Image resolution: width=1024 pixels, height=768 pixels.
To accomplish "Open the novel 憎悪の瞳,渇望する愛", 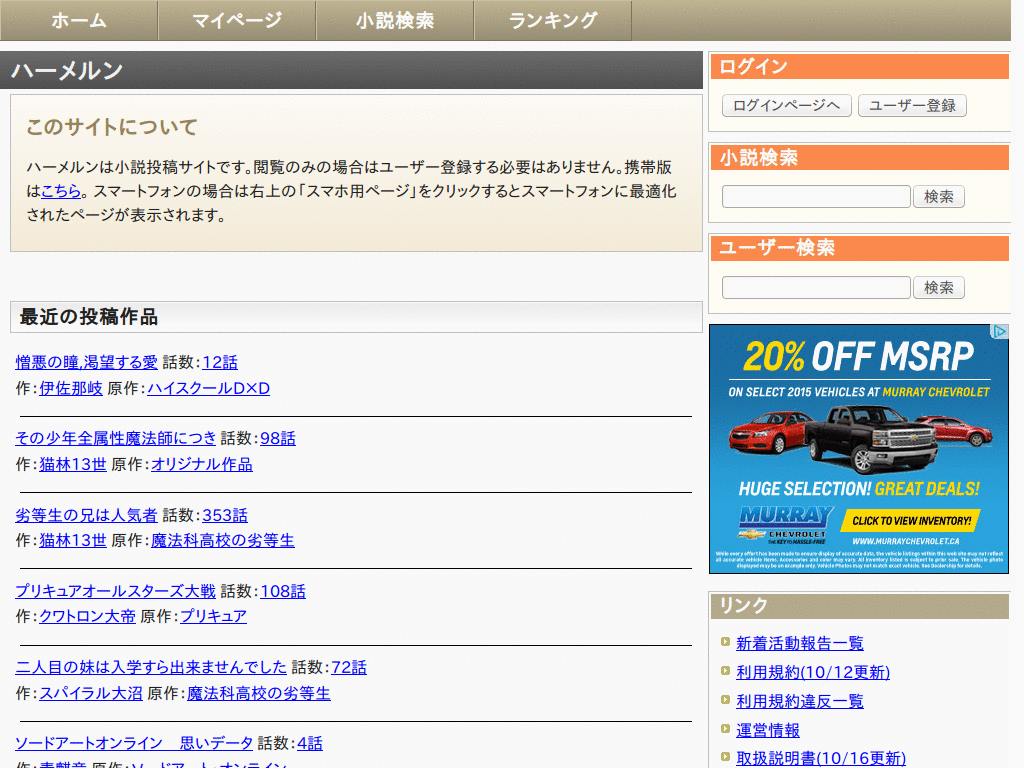I will pos(87,362).
